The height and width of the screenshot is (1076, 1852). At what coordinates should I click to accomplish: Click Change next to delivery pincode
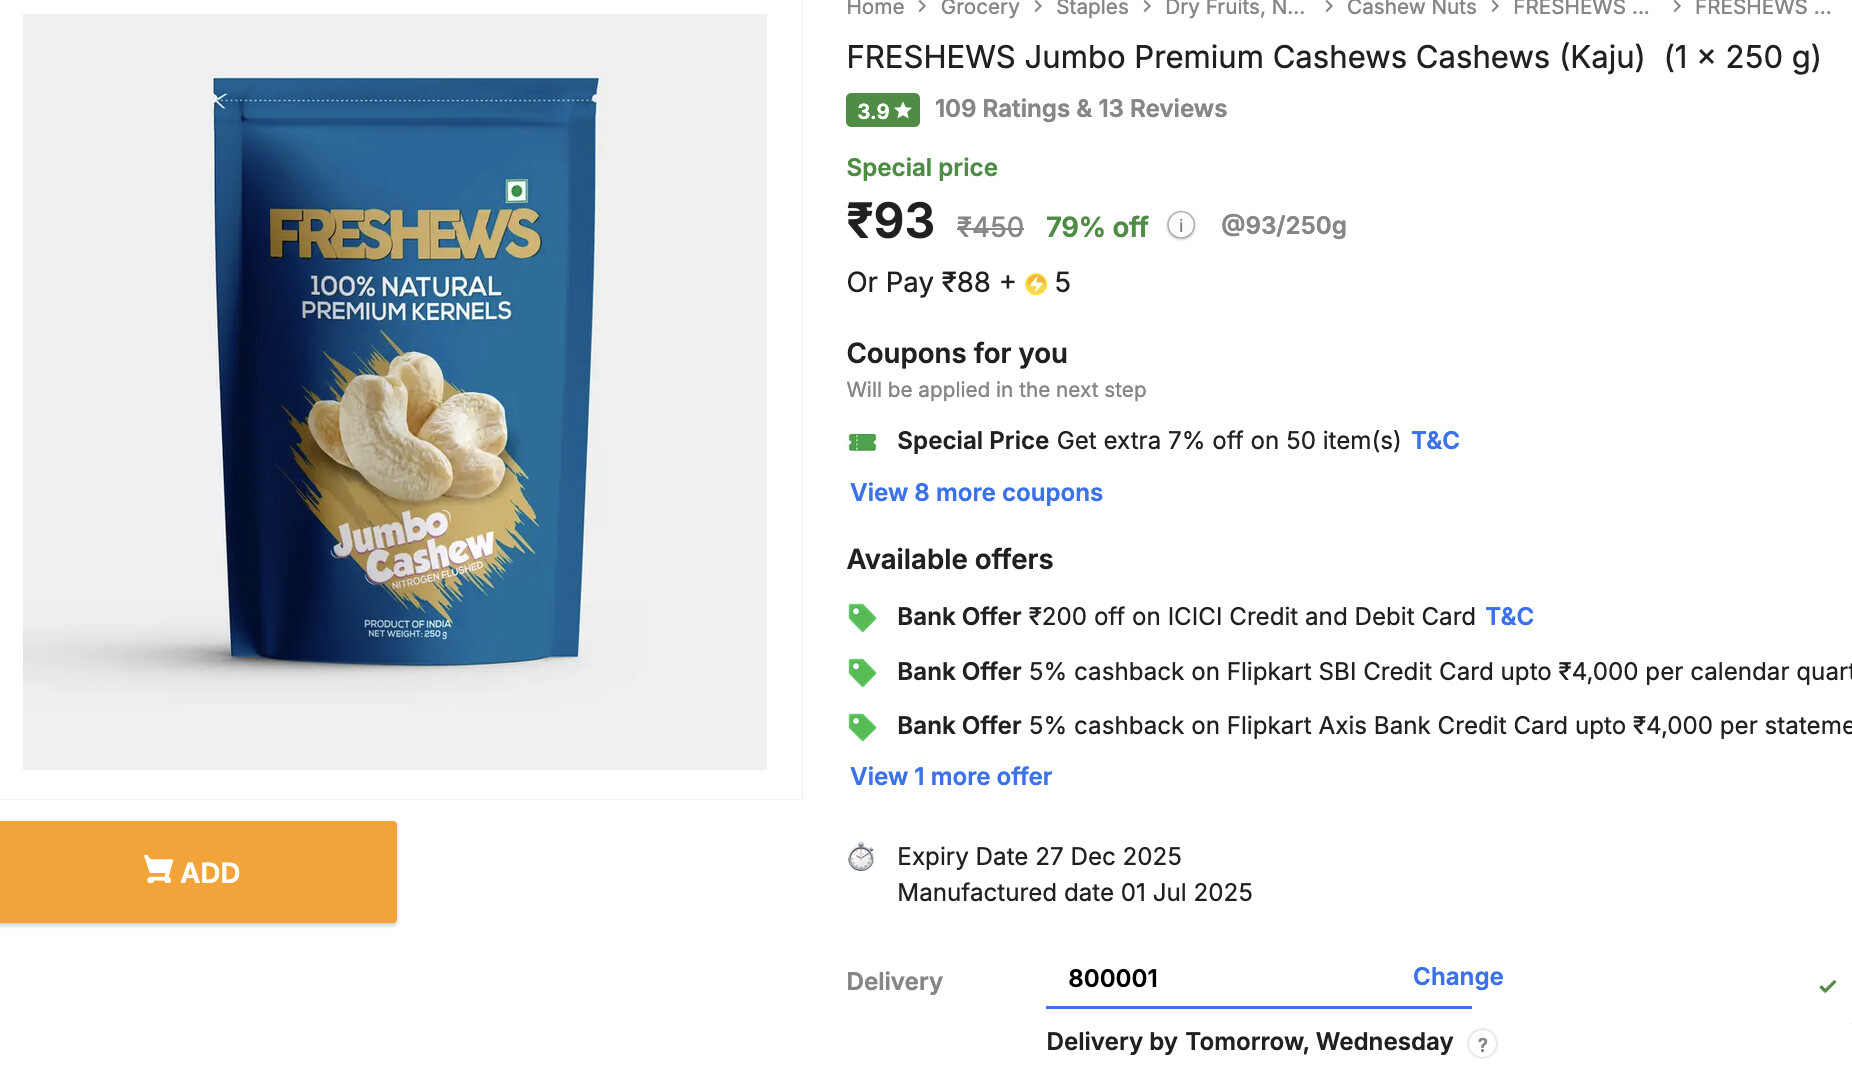pos(1457,977)
